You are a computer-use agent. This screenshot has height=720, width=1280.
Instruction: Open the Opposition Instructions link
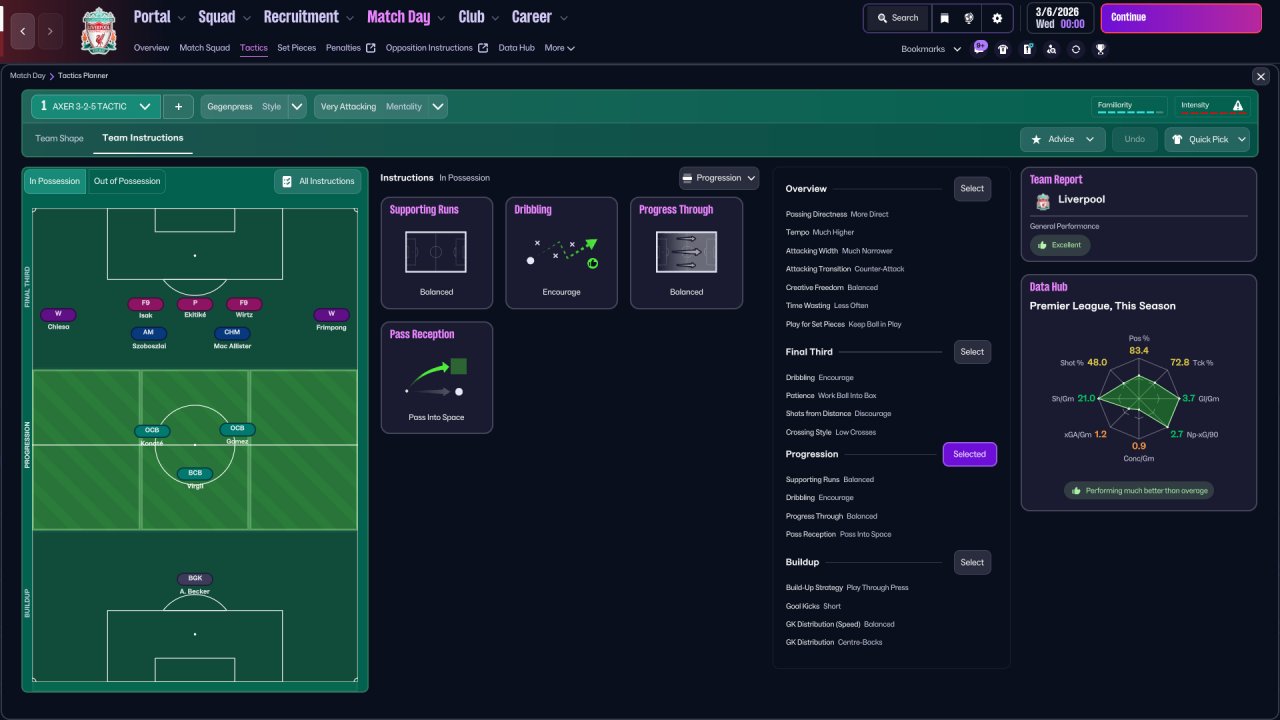[x=437, y=48]
